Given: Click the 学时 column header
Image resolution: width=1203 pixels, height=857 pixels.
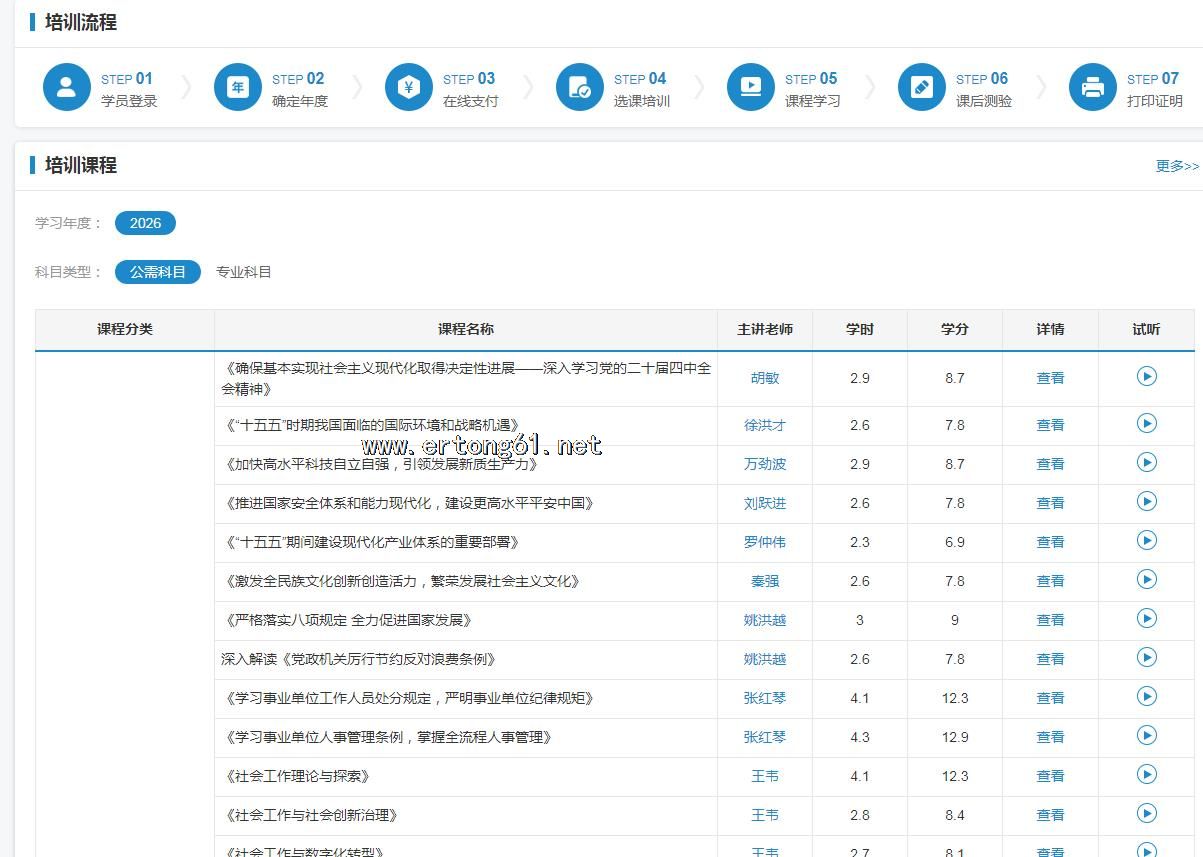Looking at the screenshot, I should coord(859,329).
